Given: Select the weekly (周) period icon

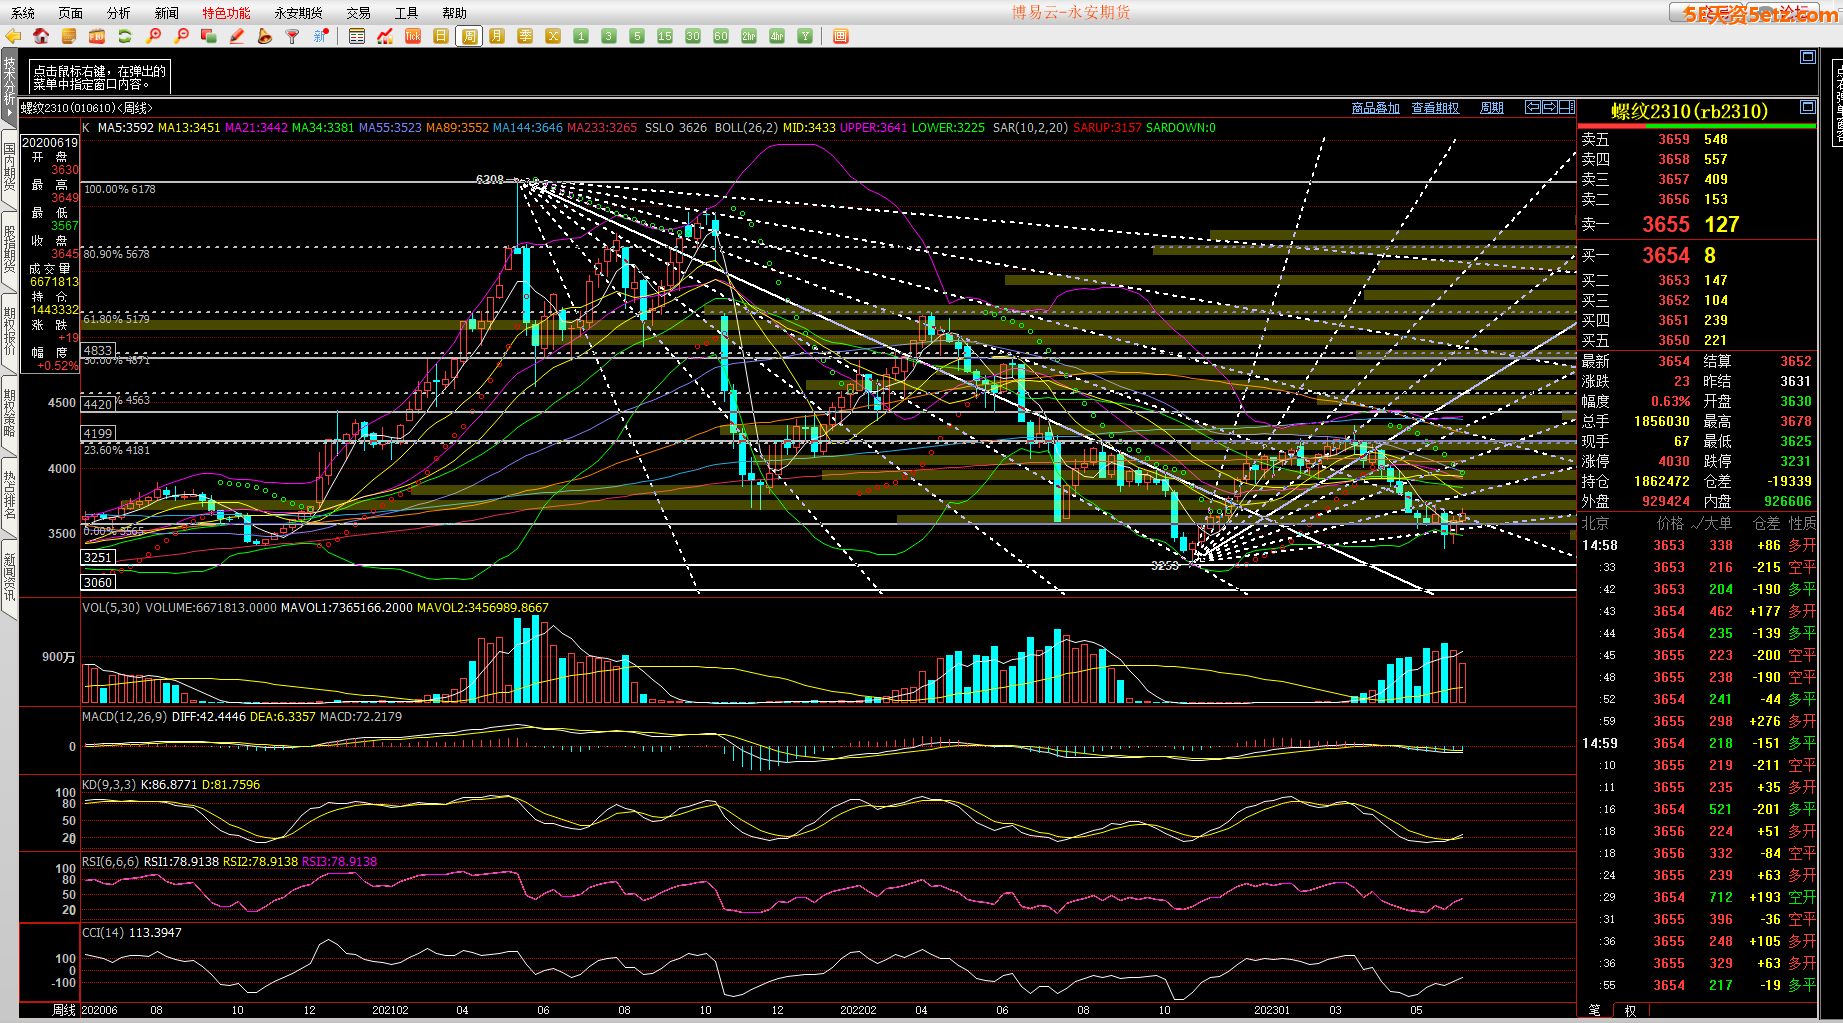Looking at the screenshot, I should tap(469, 36).
